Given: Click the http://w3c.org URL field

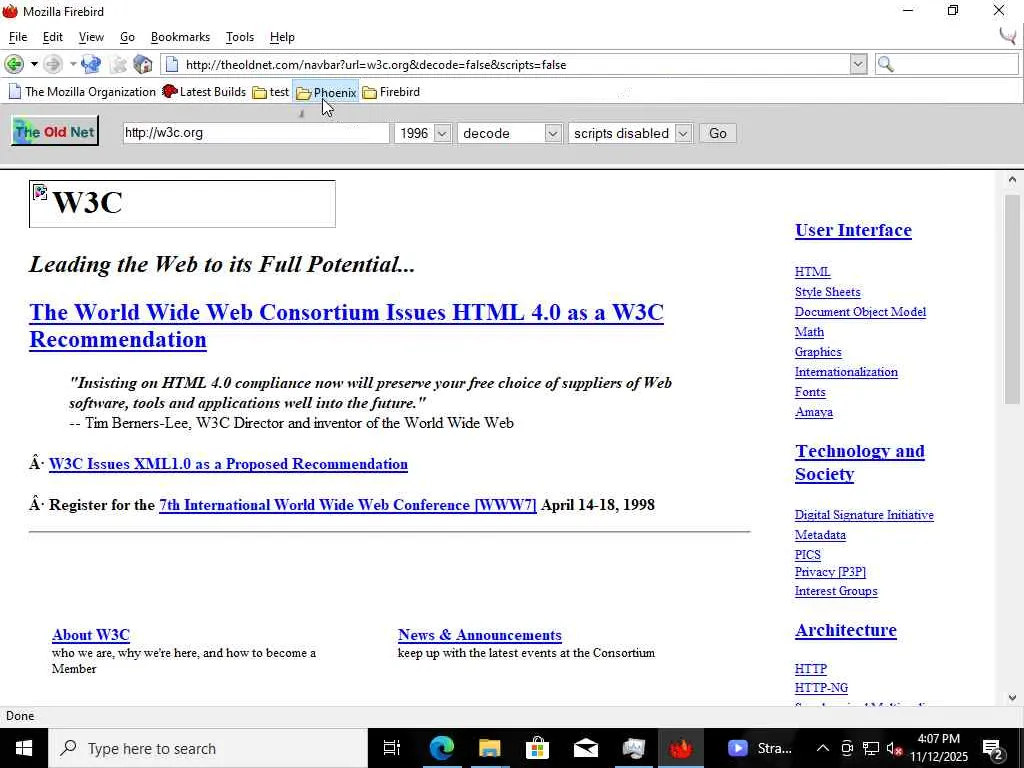Looking at the screenshot, I should [256, 133].
